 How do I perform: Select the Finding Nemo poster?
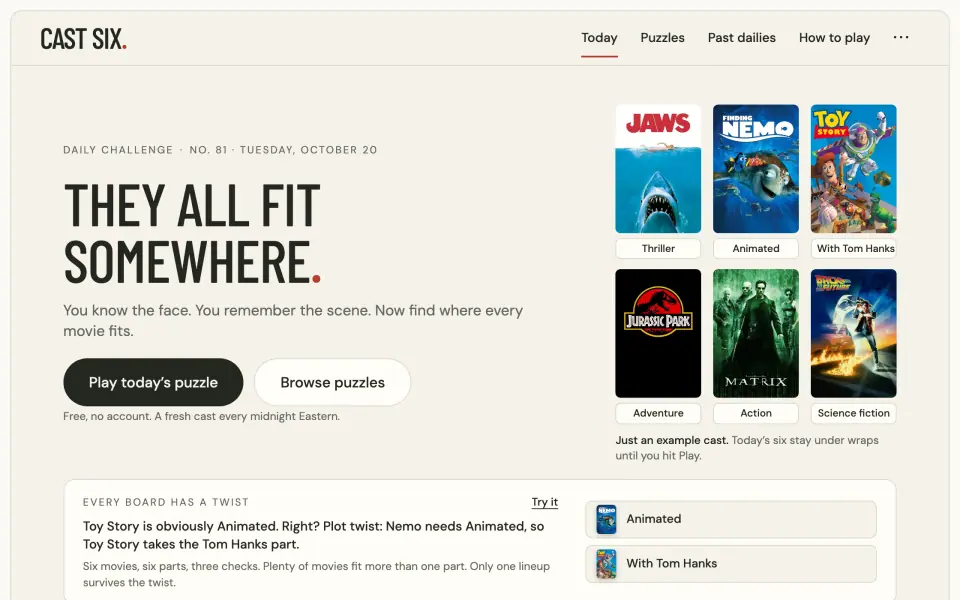click(x=756, y=169)
